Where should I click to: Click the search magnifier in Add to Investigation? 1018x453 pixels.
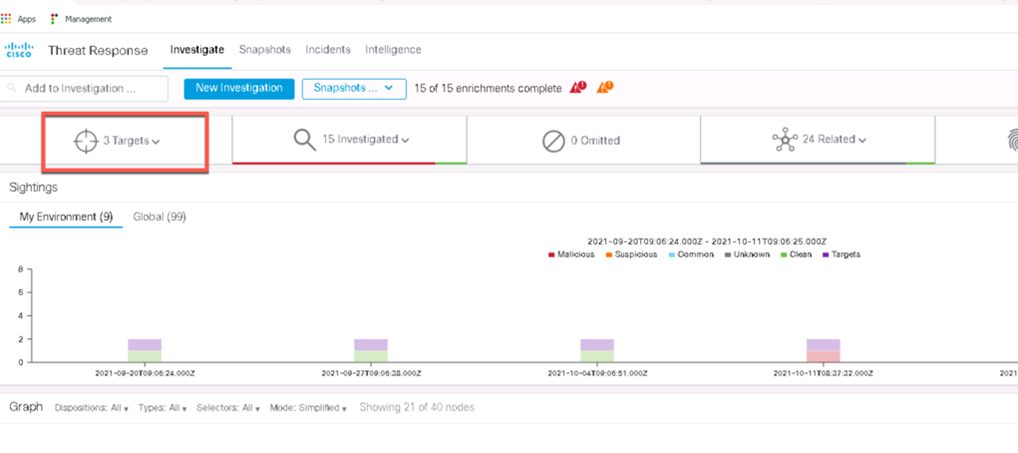coord(11,88)
